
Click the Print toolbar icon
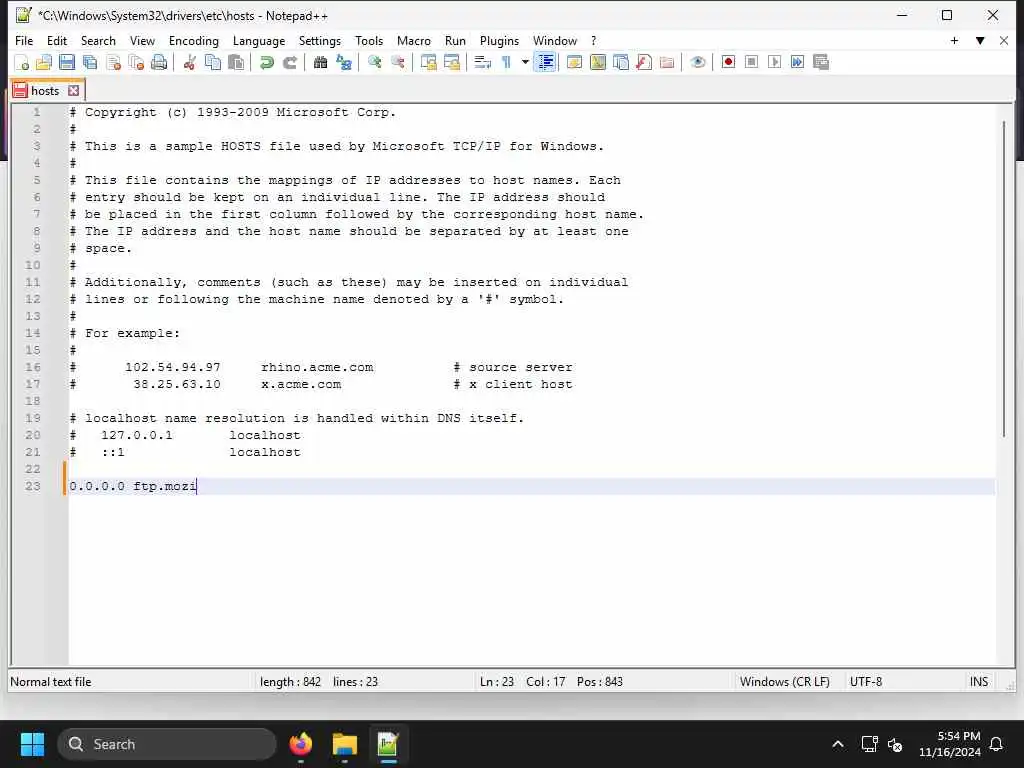(159, 63)
